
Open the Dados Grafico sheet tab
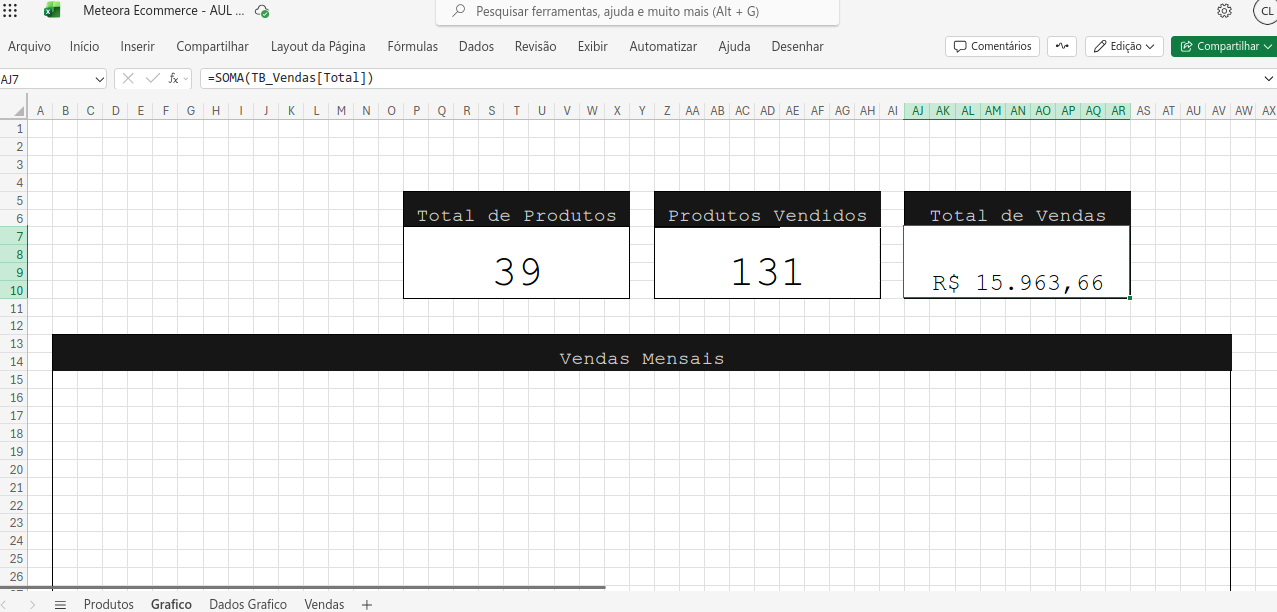247,604
